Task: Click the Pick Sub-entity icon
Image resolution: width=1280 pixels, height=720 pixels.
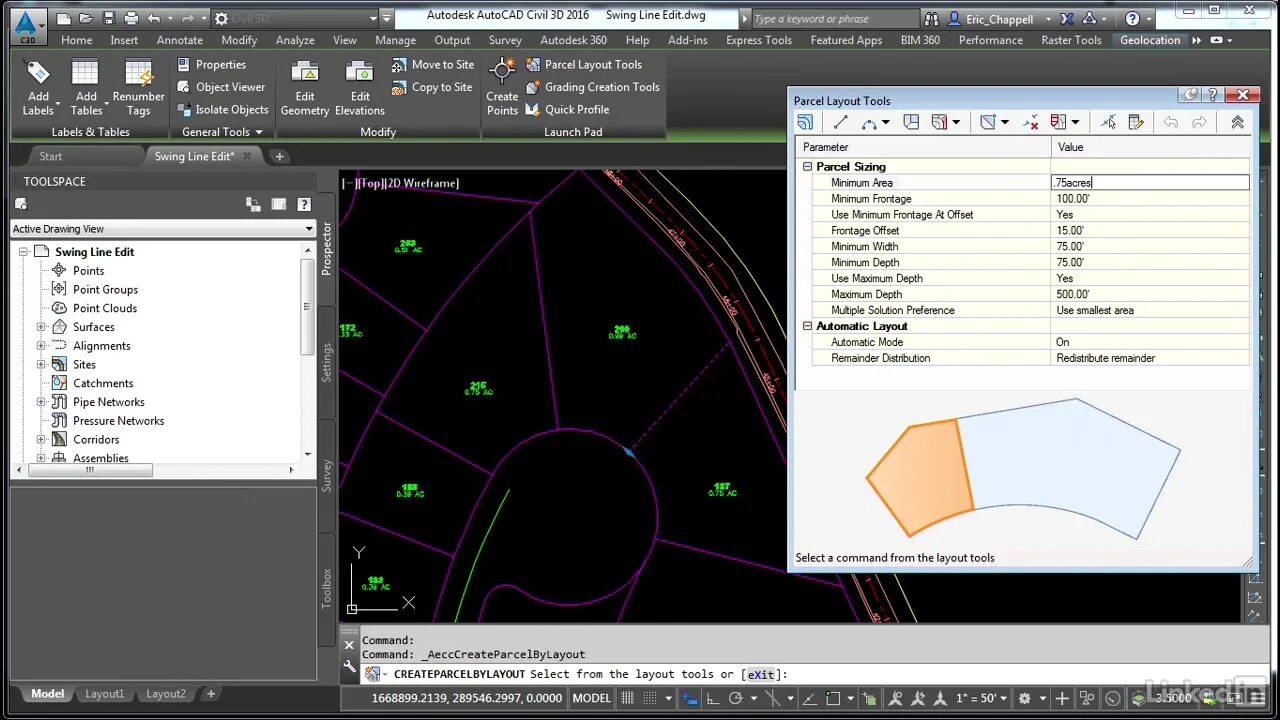Action: pyautogui.click(x=1108, y=122)
